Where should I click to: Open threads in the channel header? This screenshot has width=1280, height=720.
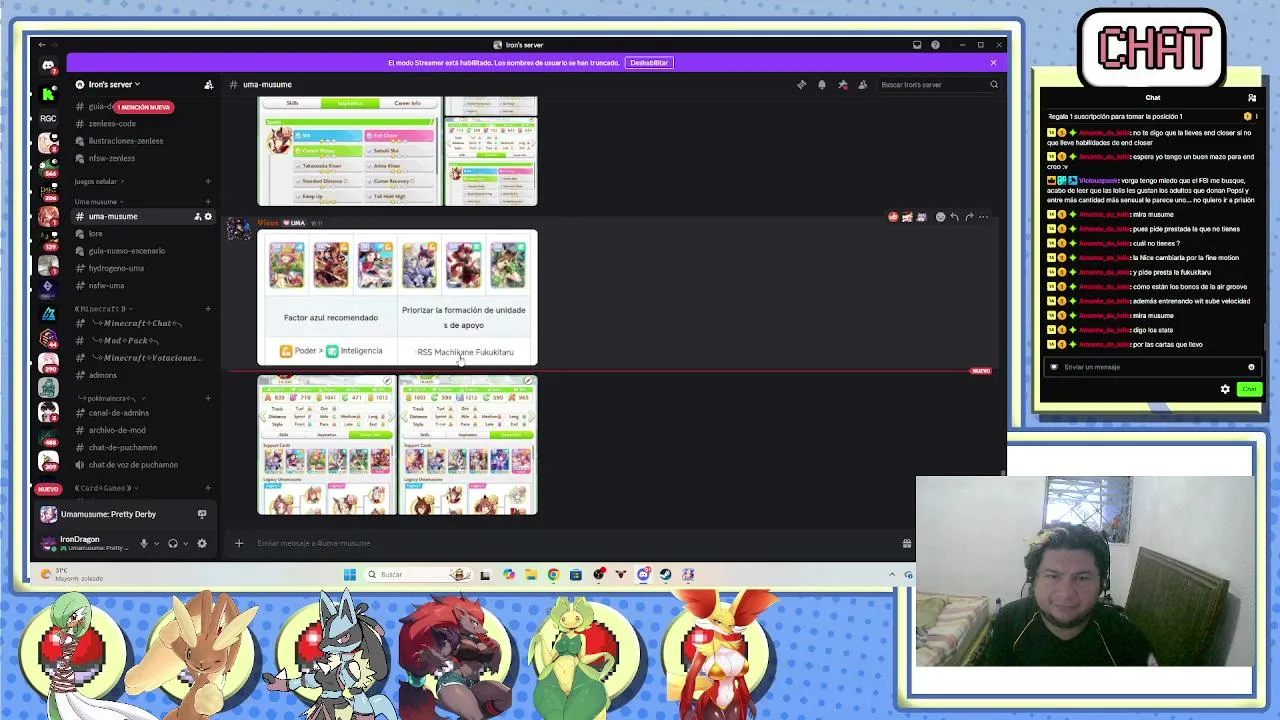click(801, 85)
